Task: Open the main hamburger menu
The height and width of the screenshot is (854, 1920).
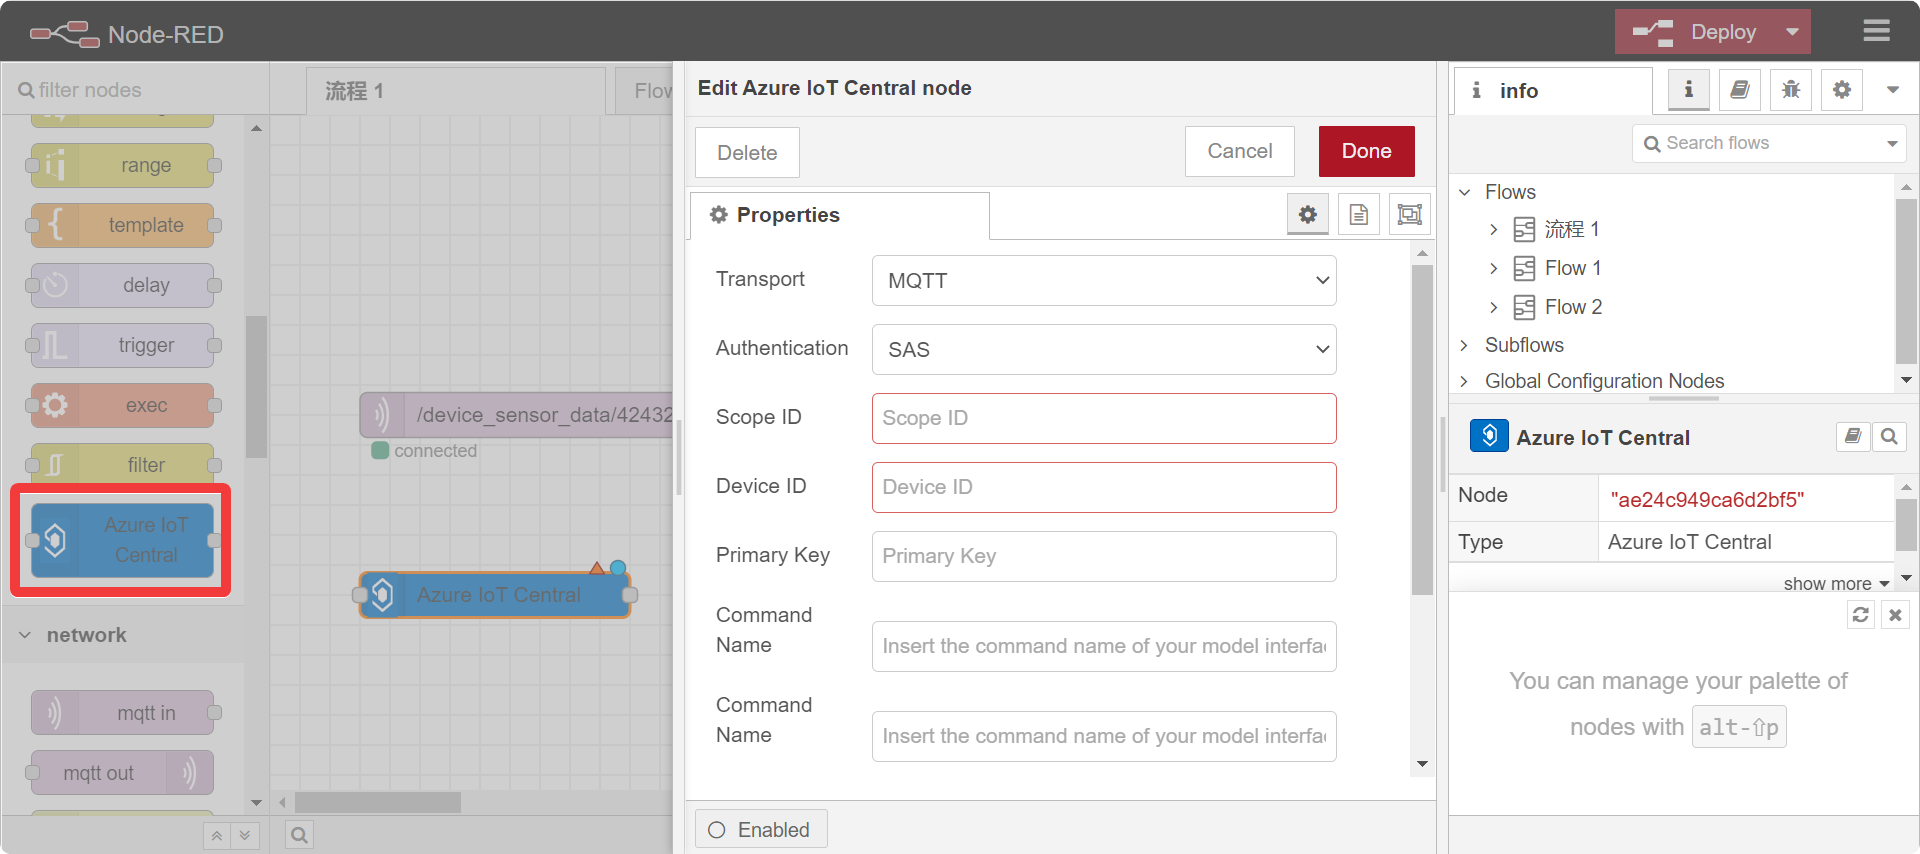Action: pos(1876,31)
